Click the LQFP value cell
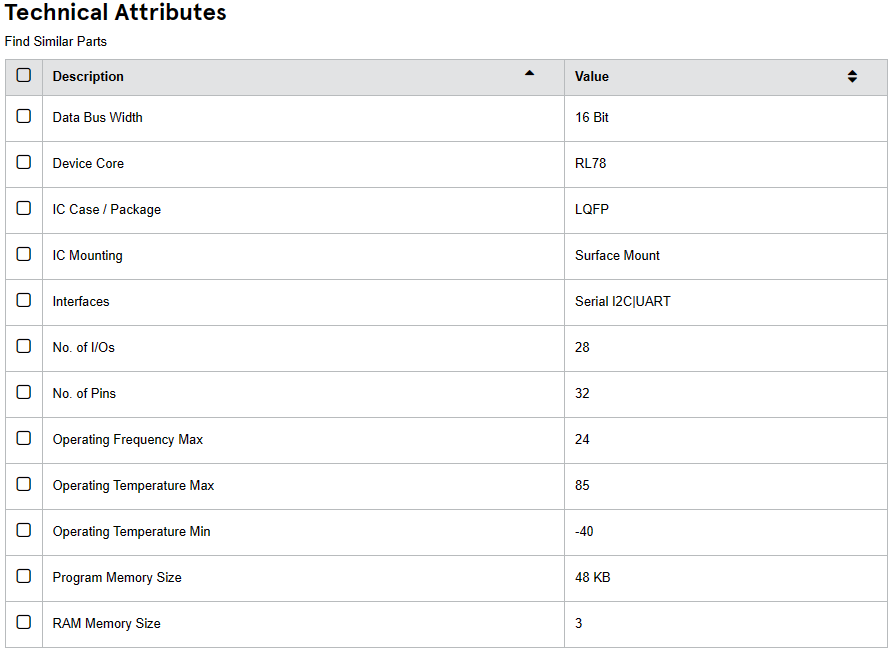 pyautogui.click(x=592, y=210)
